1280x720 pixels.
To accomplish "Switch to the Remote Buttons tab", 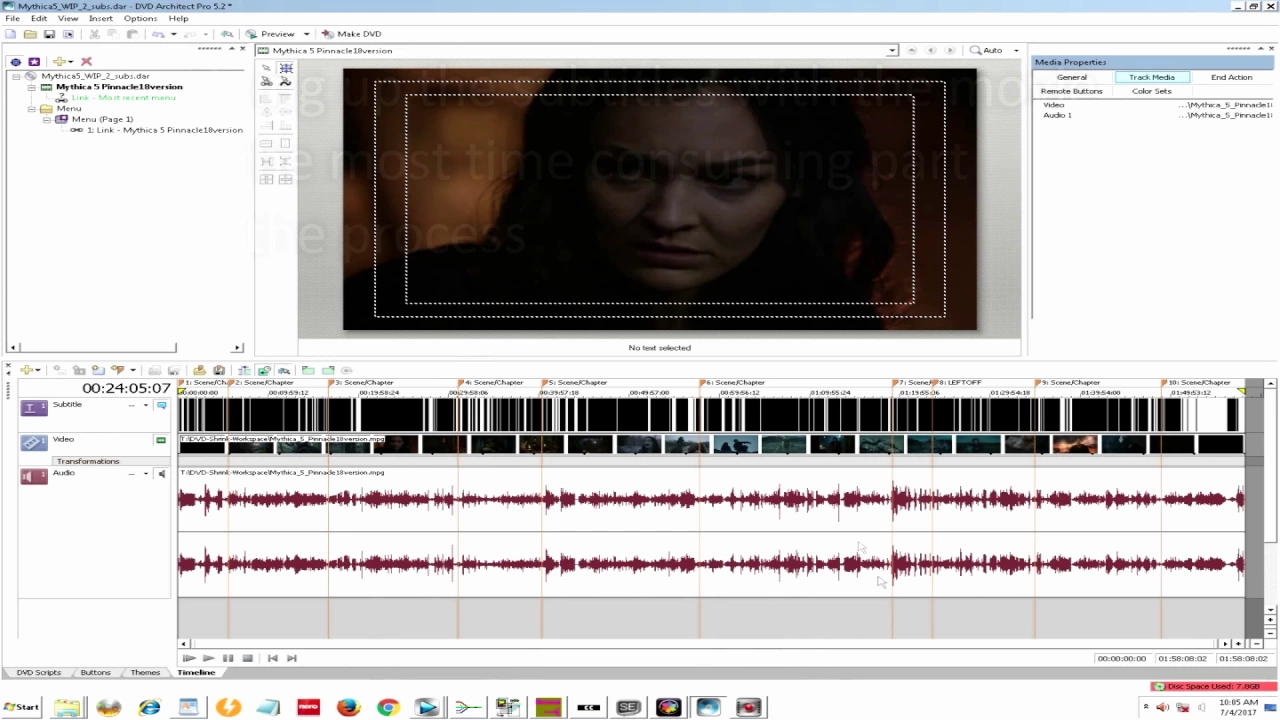I will tap(1071, 91).
